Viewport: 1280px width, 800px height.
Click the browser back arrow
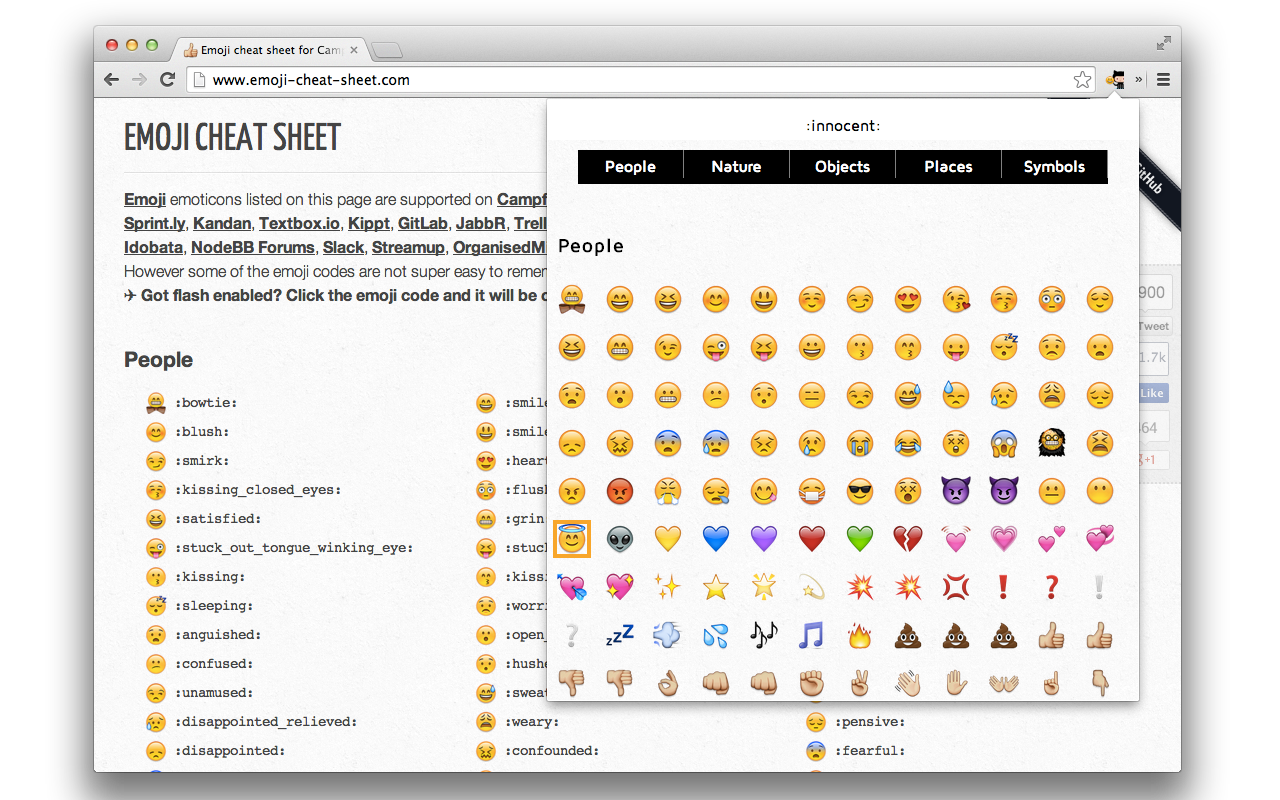pos(112,80)
